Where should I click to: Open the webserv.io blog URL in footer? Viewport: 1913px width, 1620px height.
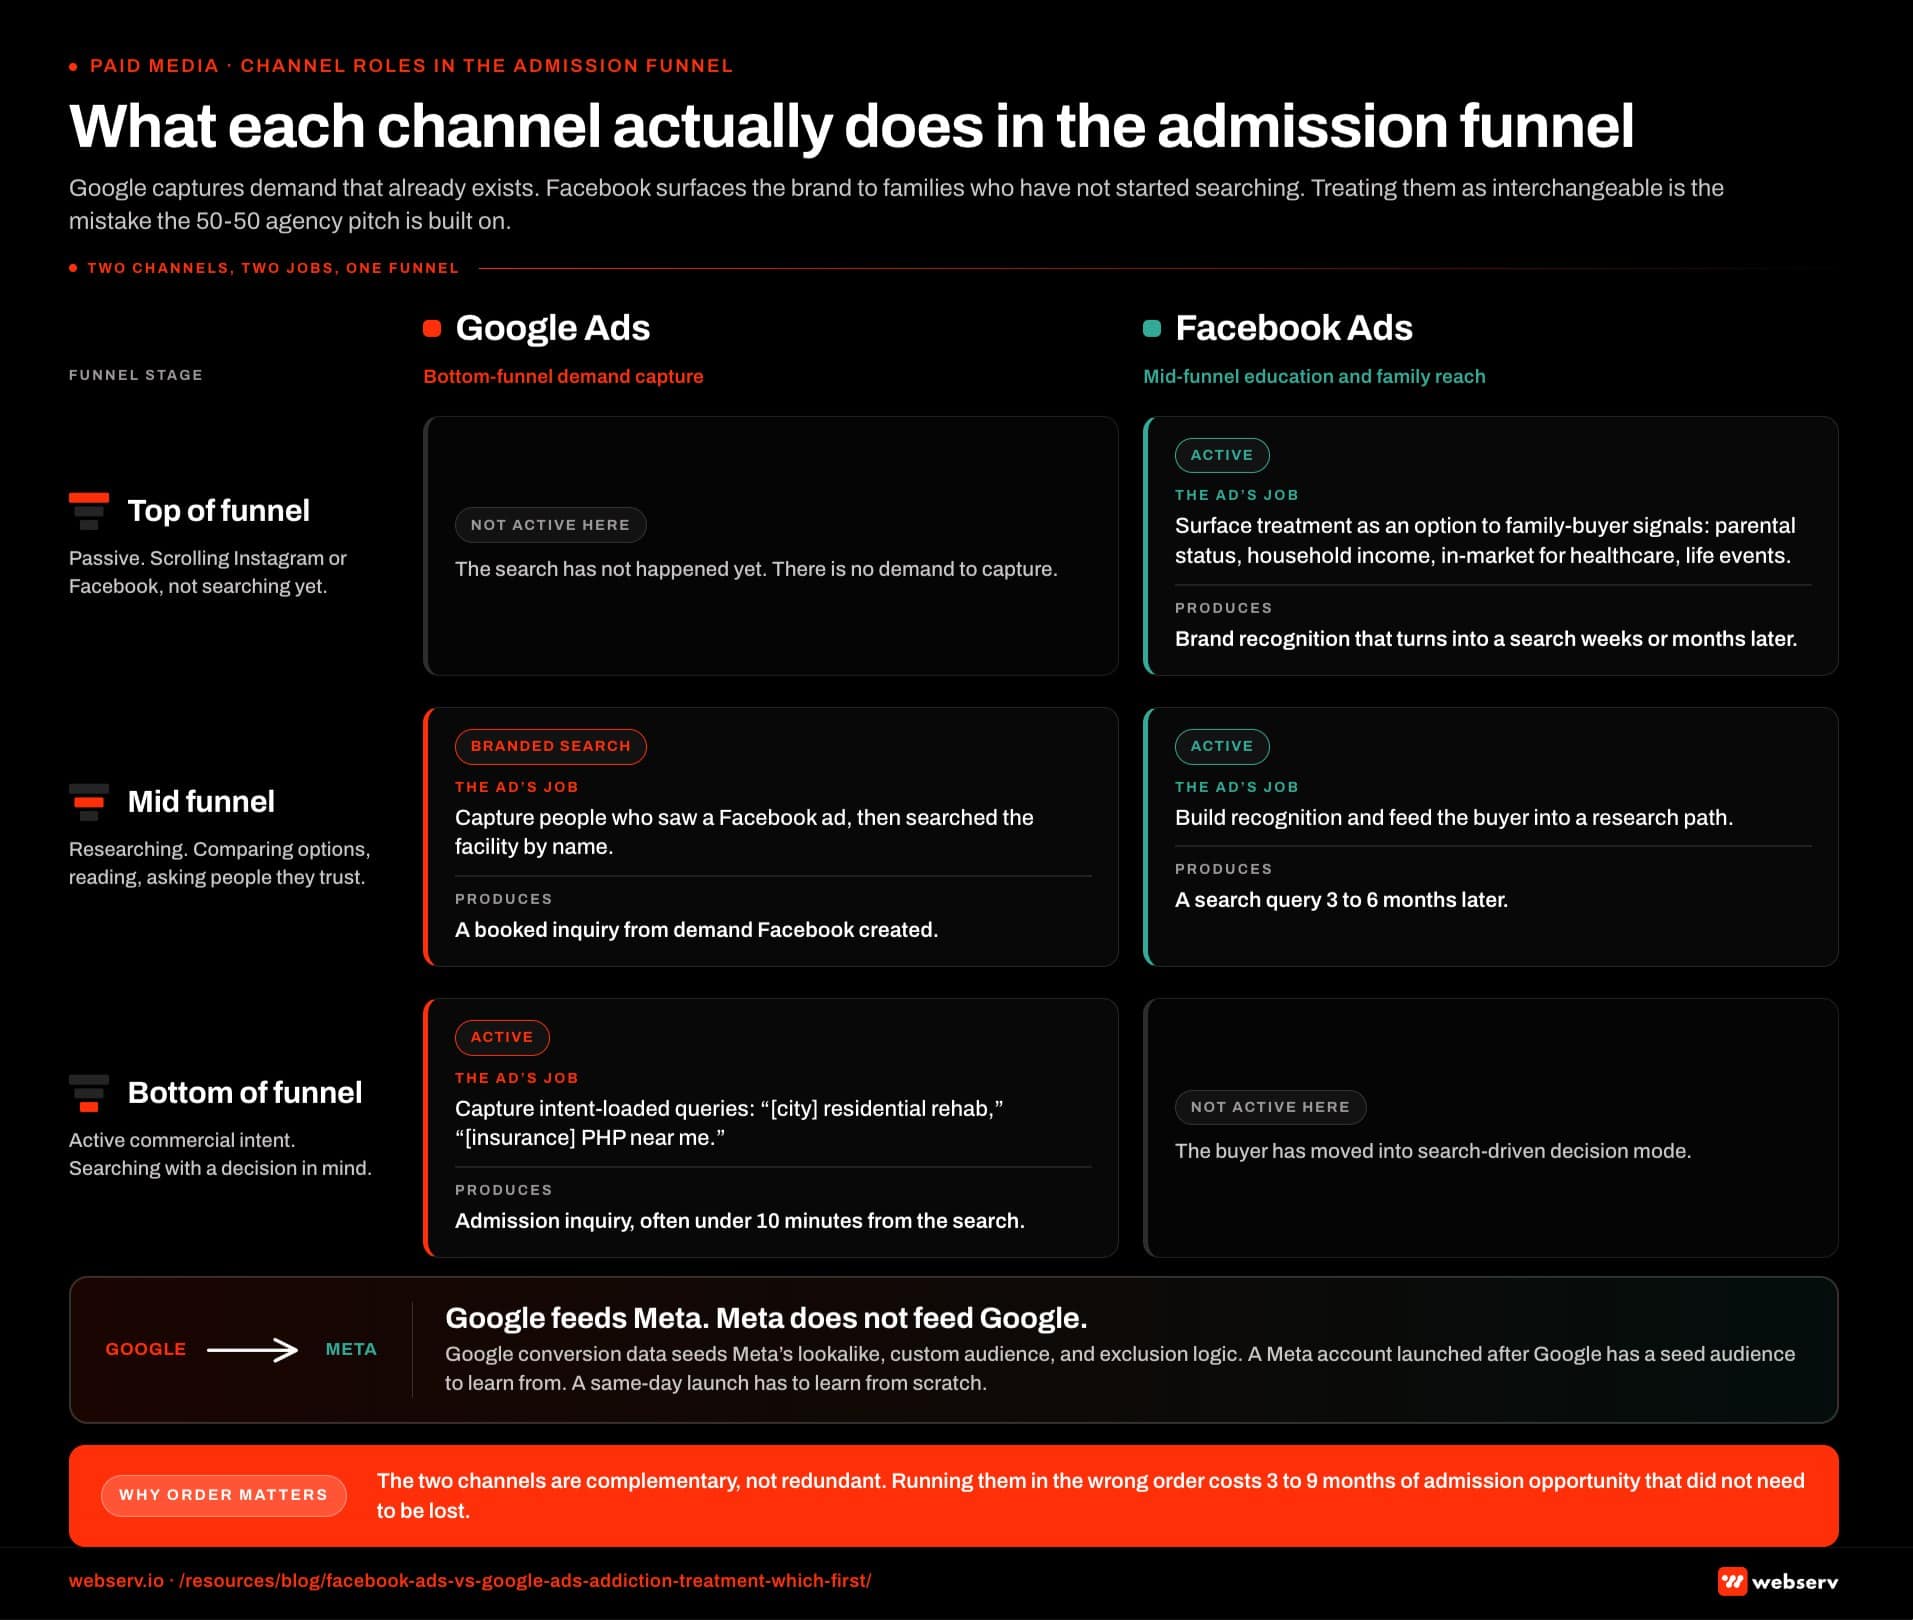[x=470, y=1581]
